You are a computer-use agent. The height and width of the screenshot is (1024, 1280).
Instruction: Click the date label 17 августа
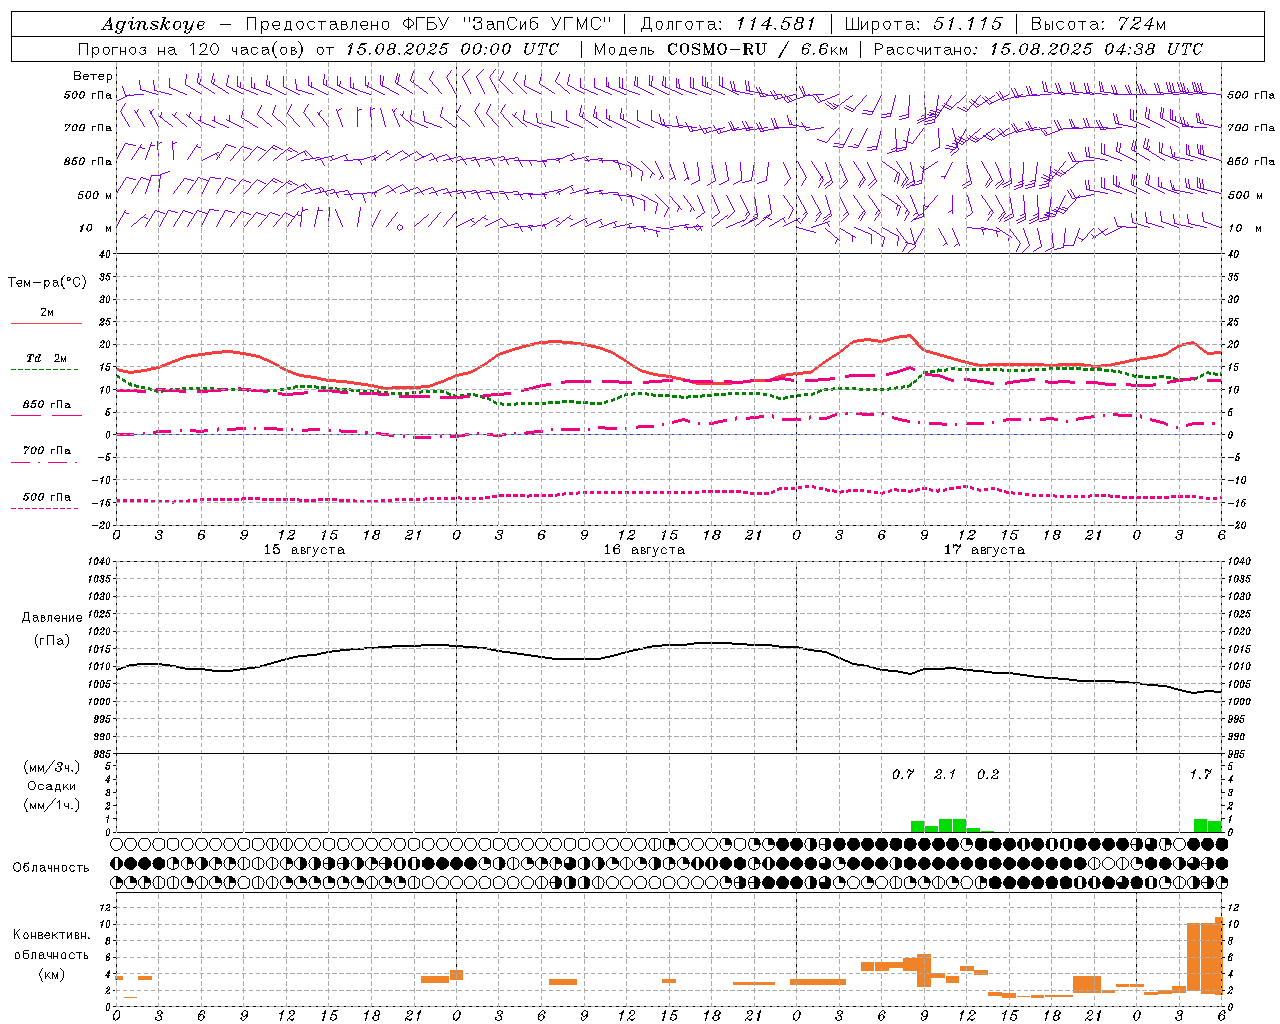click(984, 550)
